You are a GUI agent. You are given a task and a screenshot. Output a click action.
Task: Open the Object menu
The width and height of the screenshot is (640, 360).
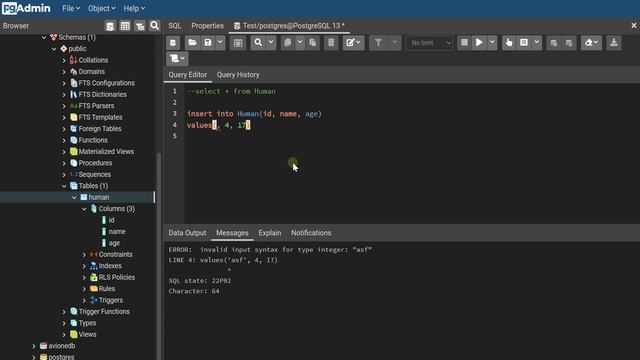[x=101, y=8]
